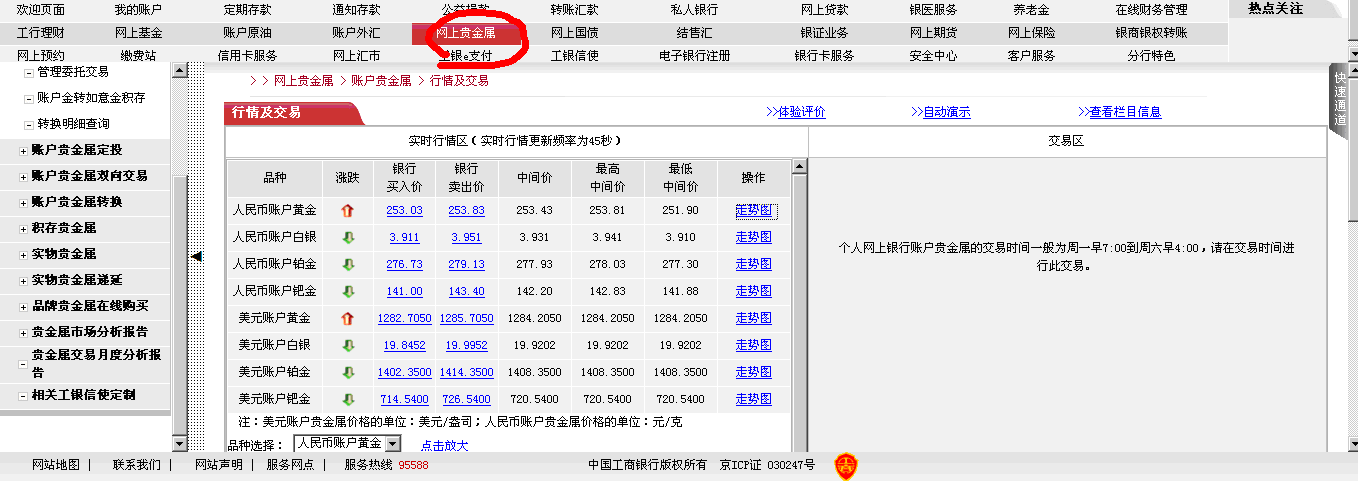This screenshot has width=1358, height=482.
Task: Click the green down arrow for 美元账户钯金
Action: pyautogui.click(x=348, y=400)
